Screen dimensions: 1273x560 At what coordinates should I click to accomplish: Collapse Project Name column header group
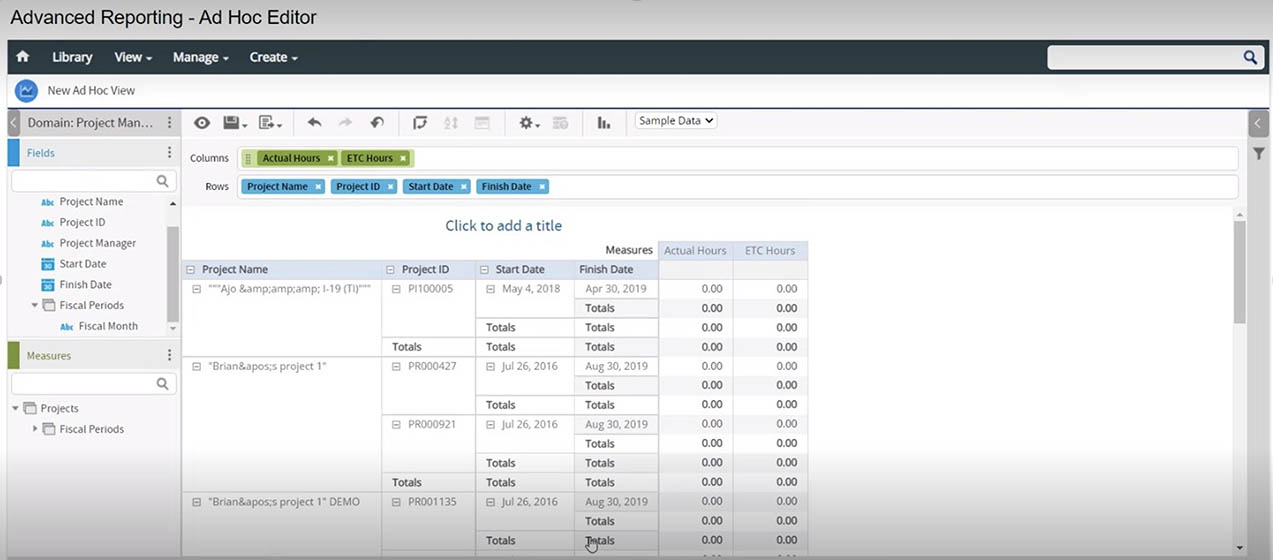(x=191, y=269)
